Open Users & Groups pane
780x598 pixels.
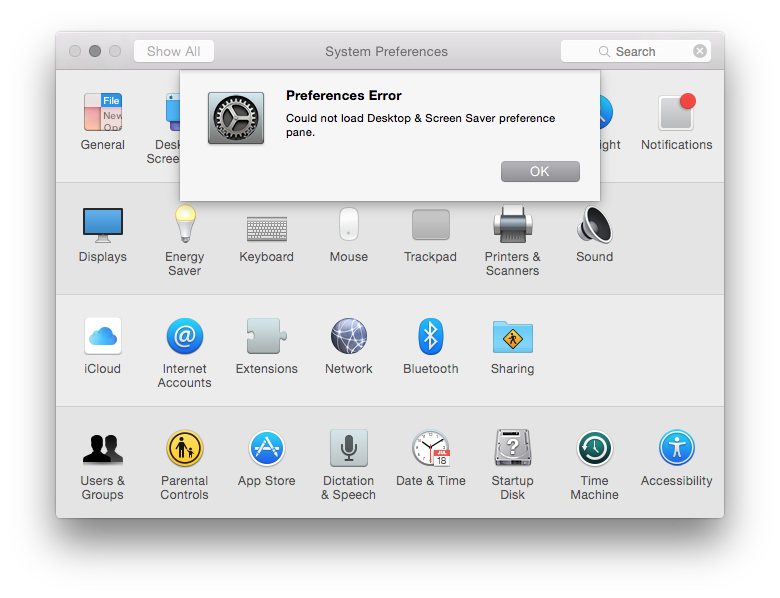(102, 449)
